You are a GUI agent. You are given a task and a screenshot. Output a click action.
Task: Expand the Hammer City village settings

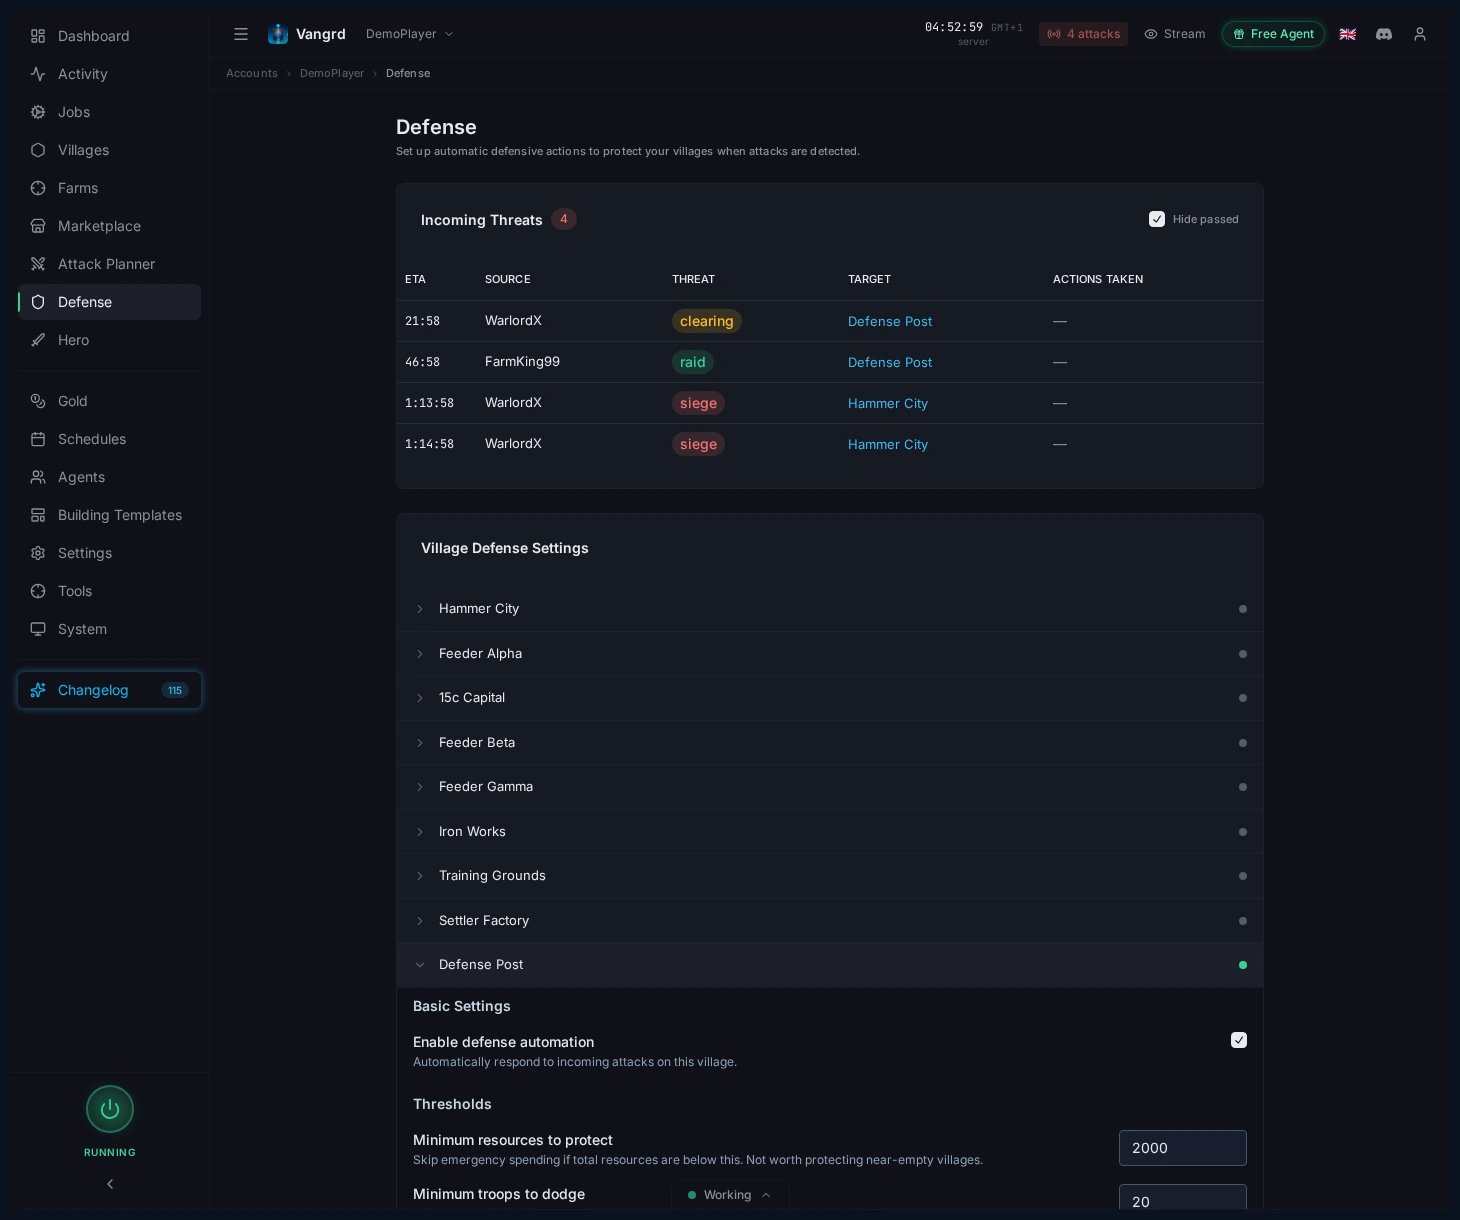(x=420, y=609)
